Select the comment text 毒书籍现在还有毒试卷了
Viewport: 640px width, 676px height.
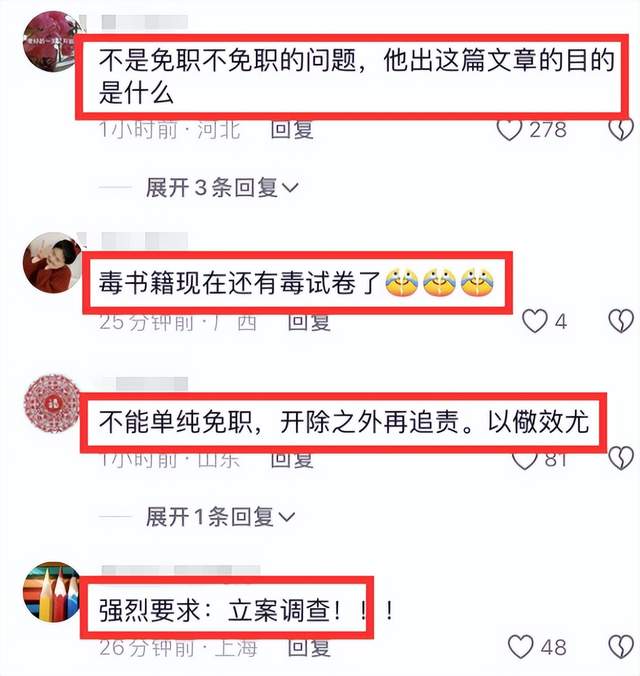tap(239, 283)
